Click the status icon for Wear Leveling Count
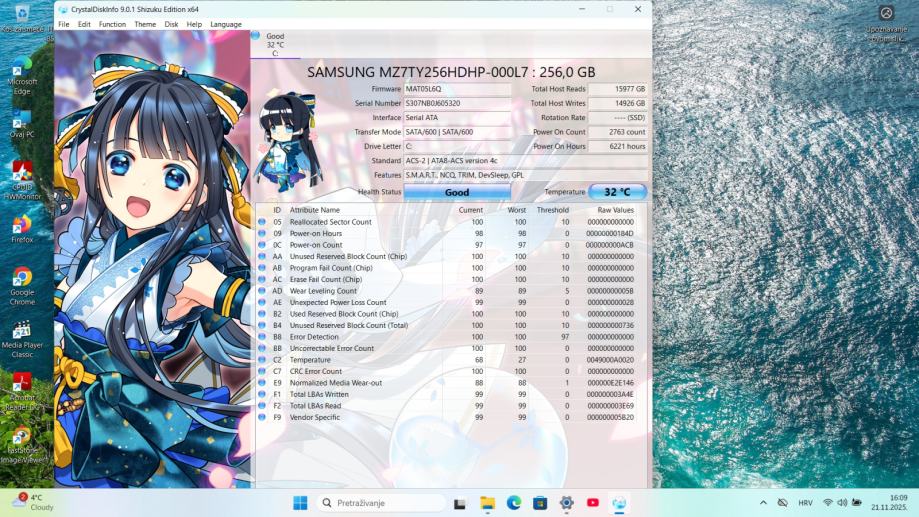 click(x=262, y=291)
